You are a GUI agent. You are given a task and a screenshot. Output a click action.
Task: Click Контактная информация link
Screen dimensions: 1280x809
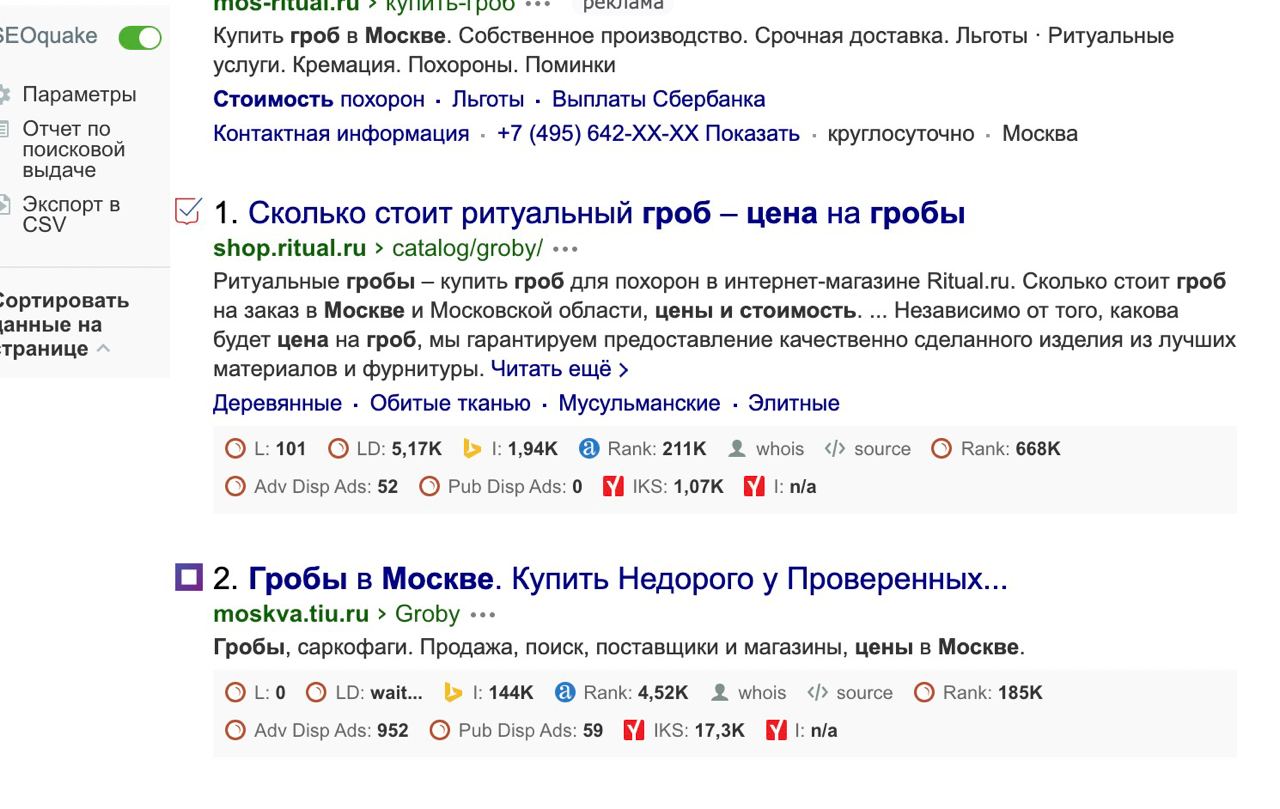coord(341,134)
